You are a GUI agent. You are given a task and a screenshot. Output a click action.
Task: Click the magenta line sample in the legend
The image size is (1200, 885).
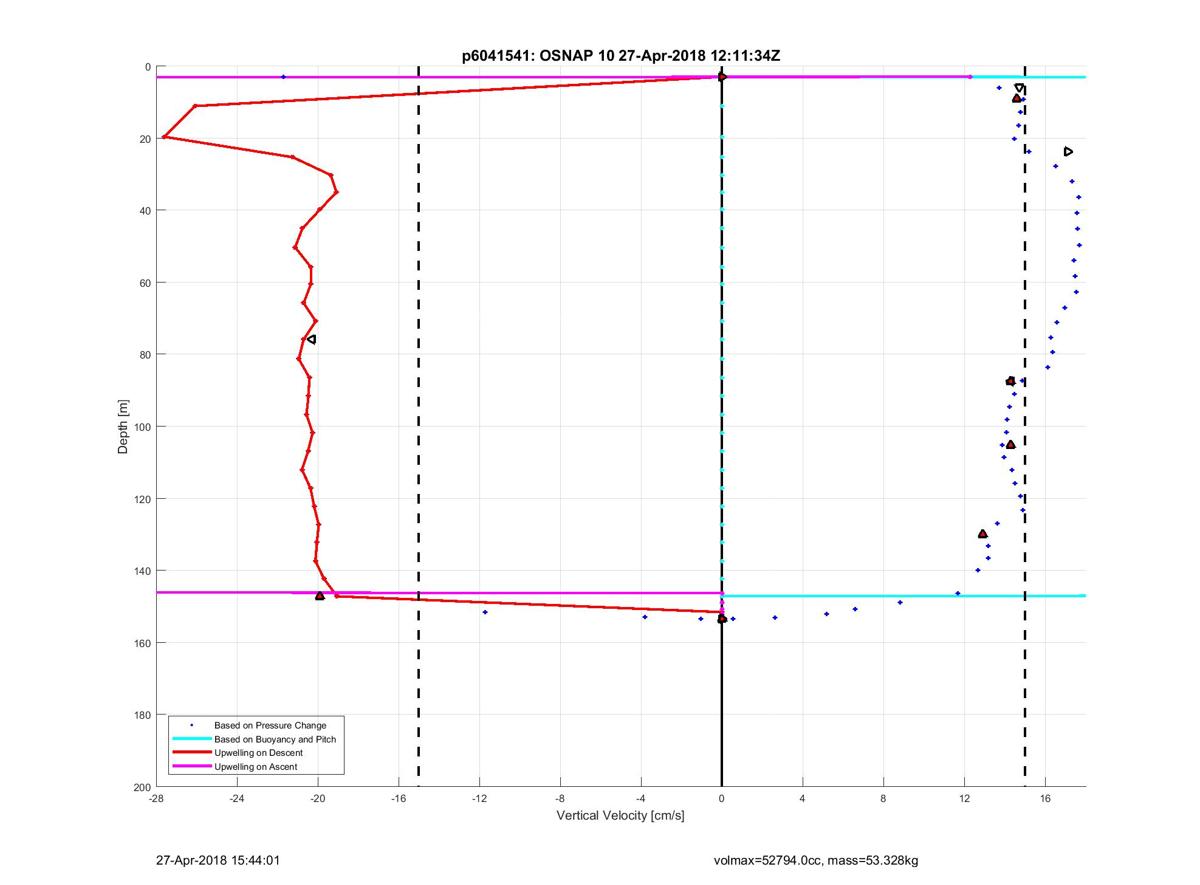click(191, 767)
